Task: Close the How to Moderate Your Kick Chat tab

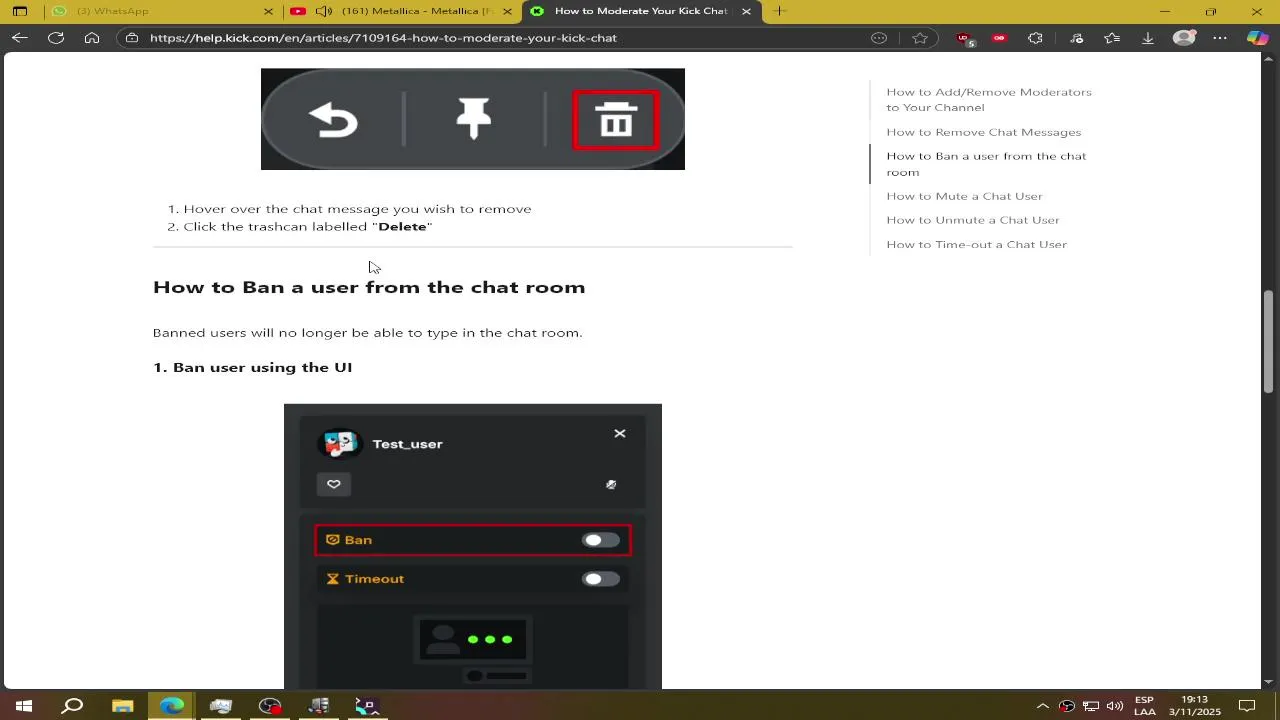Action: [746, 11]
